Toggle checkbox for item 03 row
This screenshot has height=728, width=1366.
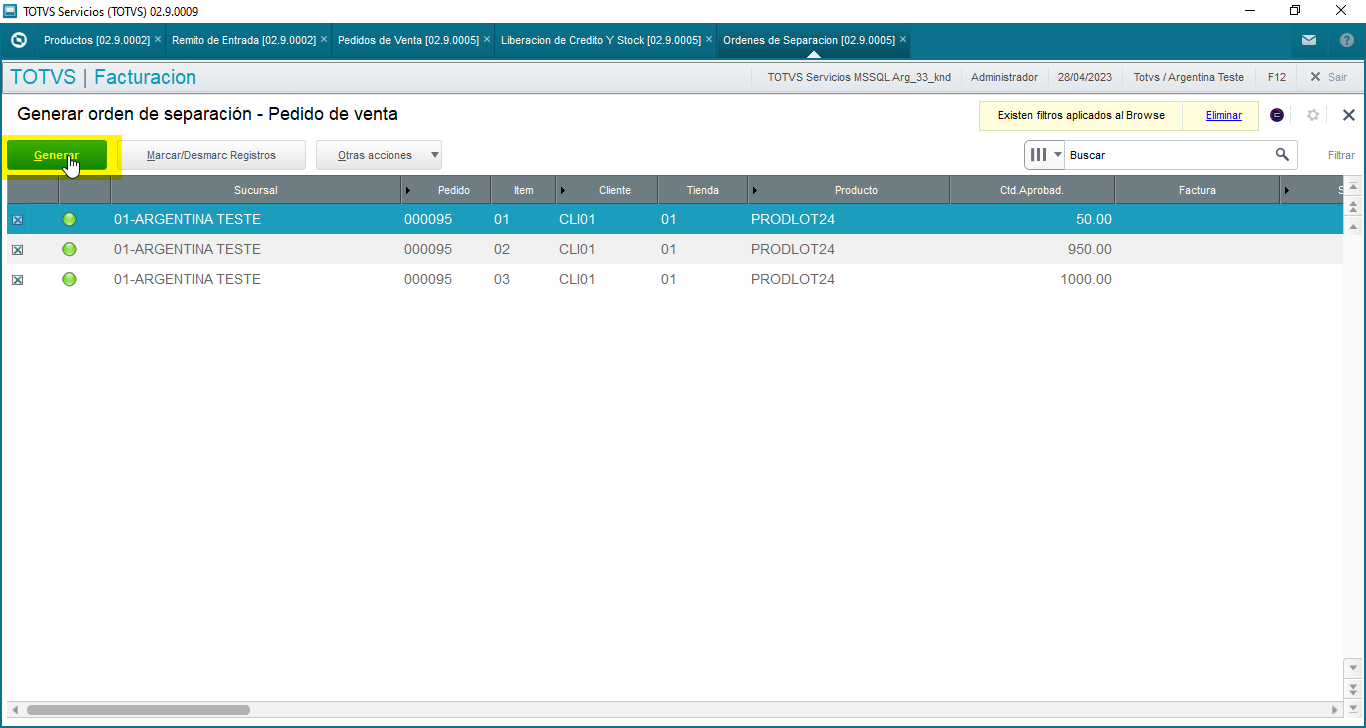[17, 280]
